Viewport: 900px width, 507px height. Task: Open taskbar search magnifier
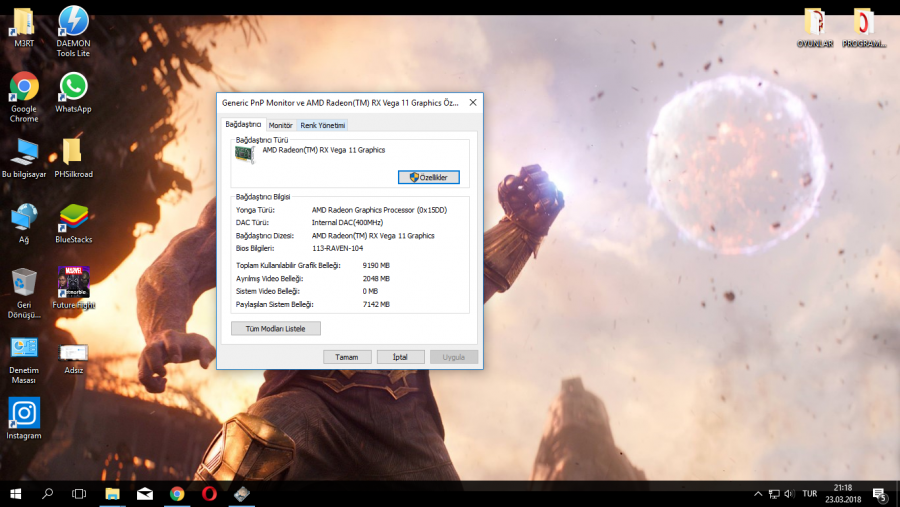point(47,494)
